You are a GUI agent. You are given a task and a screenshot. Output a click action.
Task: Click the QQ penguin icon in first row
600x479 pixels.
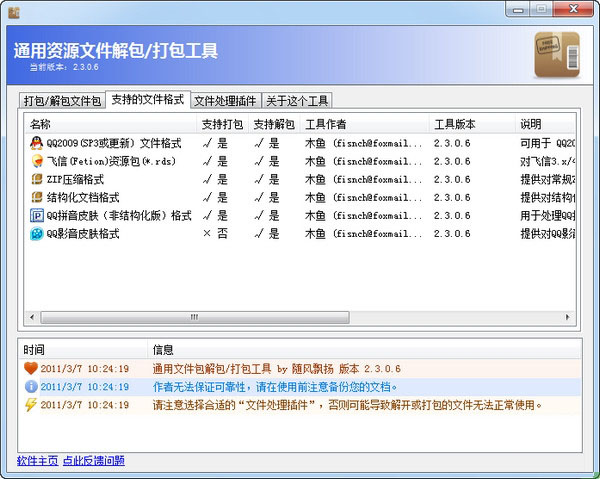pos(37,143)
